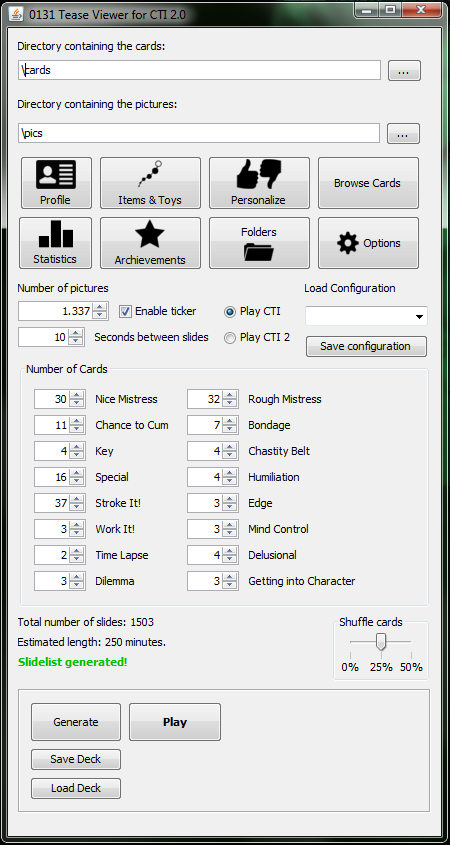This screenshot has width=450, height=845.
Task: Click 'Slidelist generated!' status text
Action: pos(73,662)
